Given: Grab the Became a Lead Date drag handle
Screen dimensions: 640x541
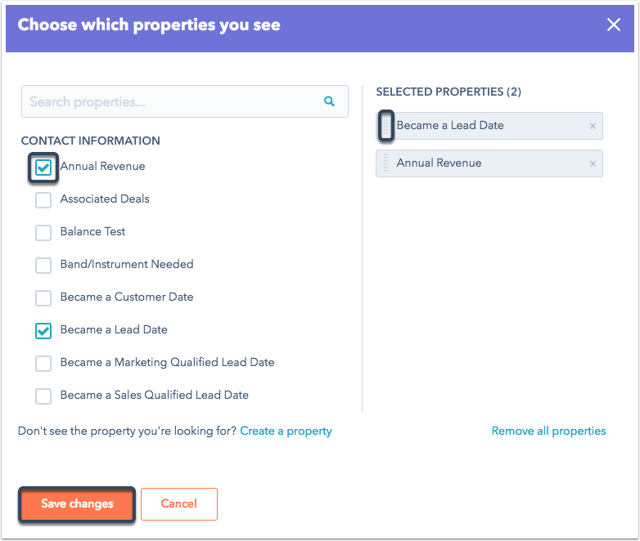Looking at the screenshot, I should [x=386, y=126].
